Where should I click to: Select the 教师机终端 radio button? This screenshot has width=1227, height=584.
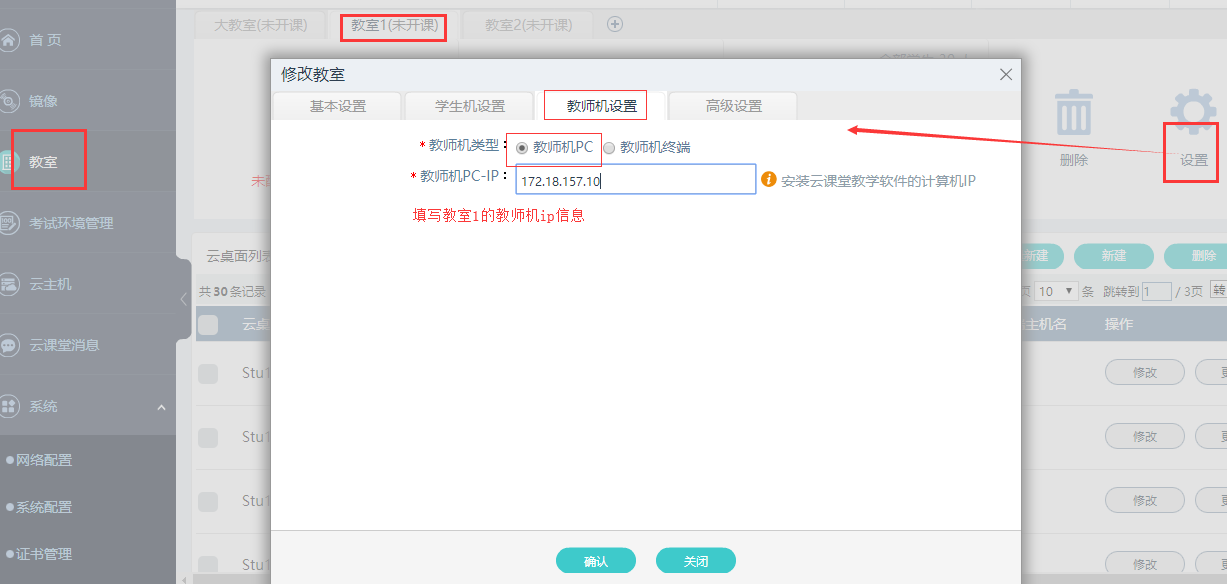609,148
